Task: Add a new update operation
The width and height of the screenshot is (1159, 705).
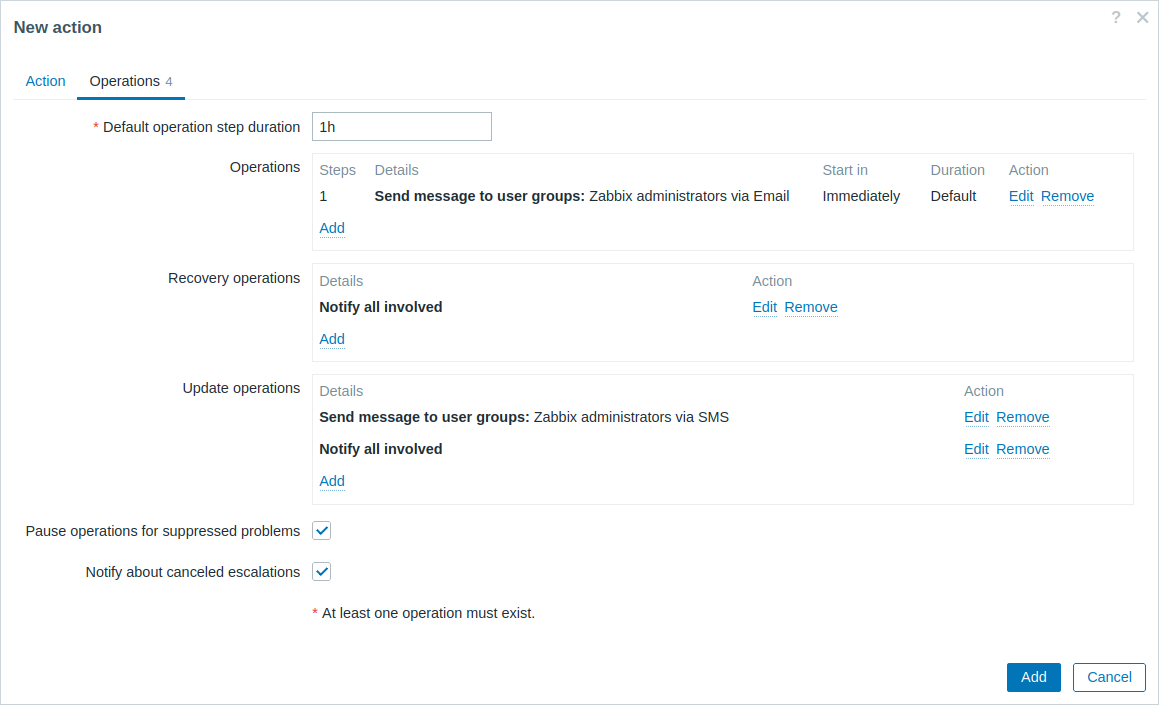Action: 332,480
